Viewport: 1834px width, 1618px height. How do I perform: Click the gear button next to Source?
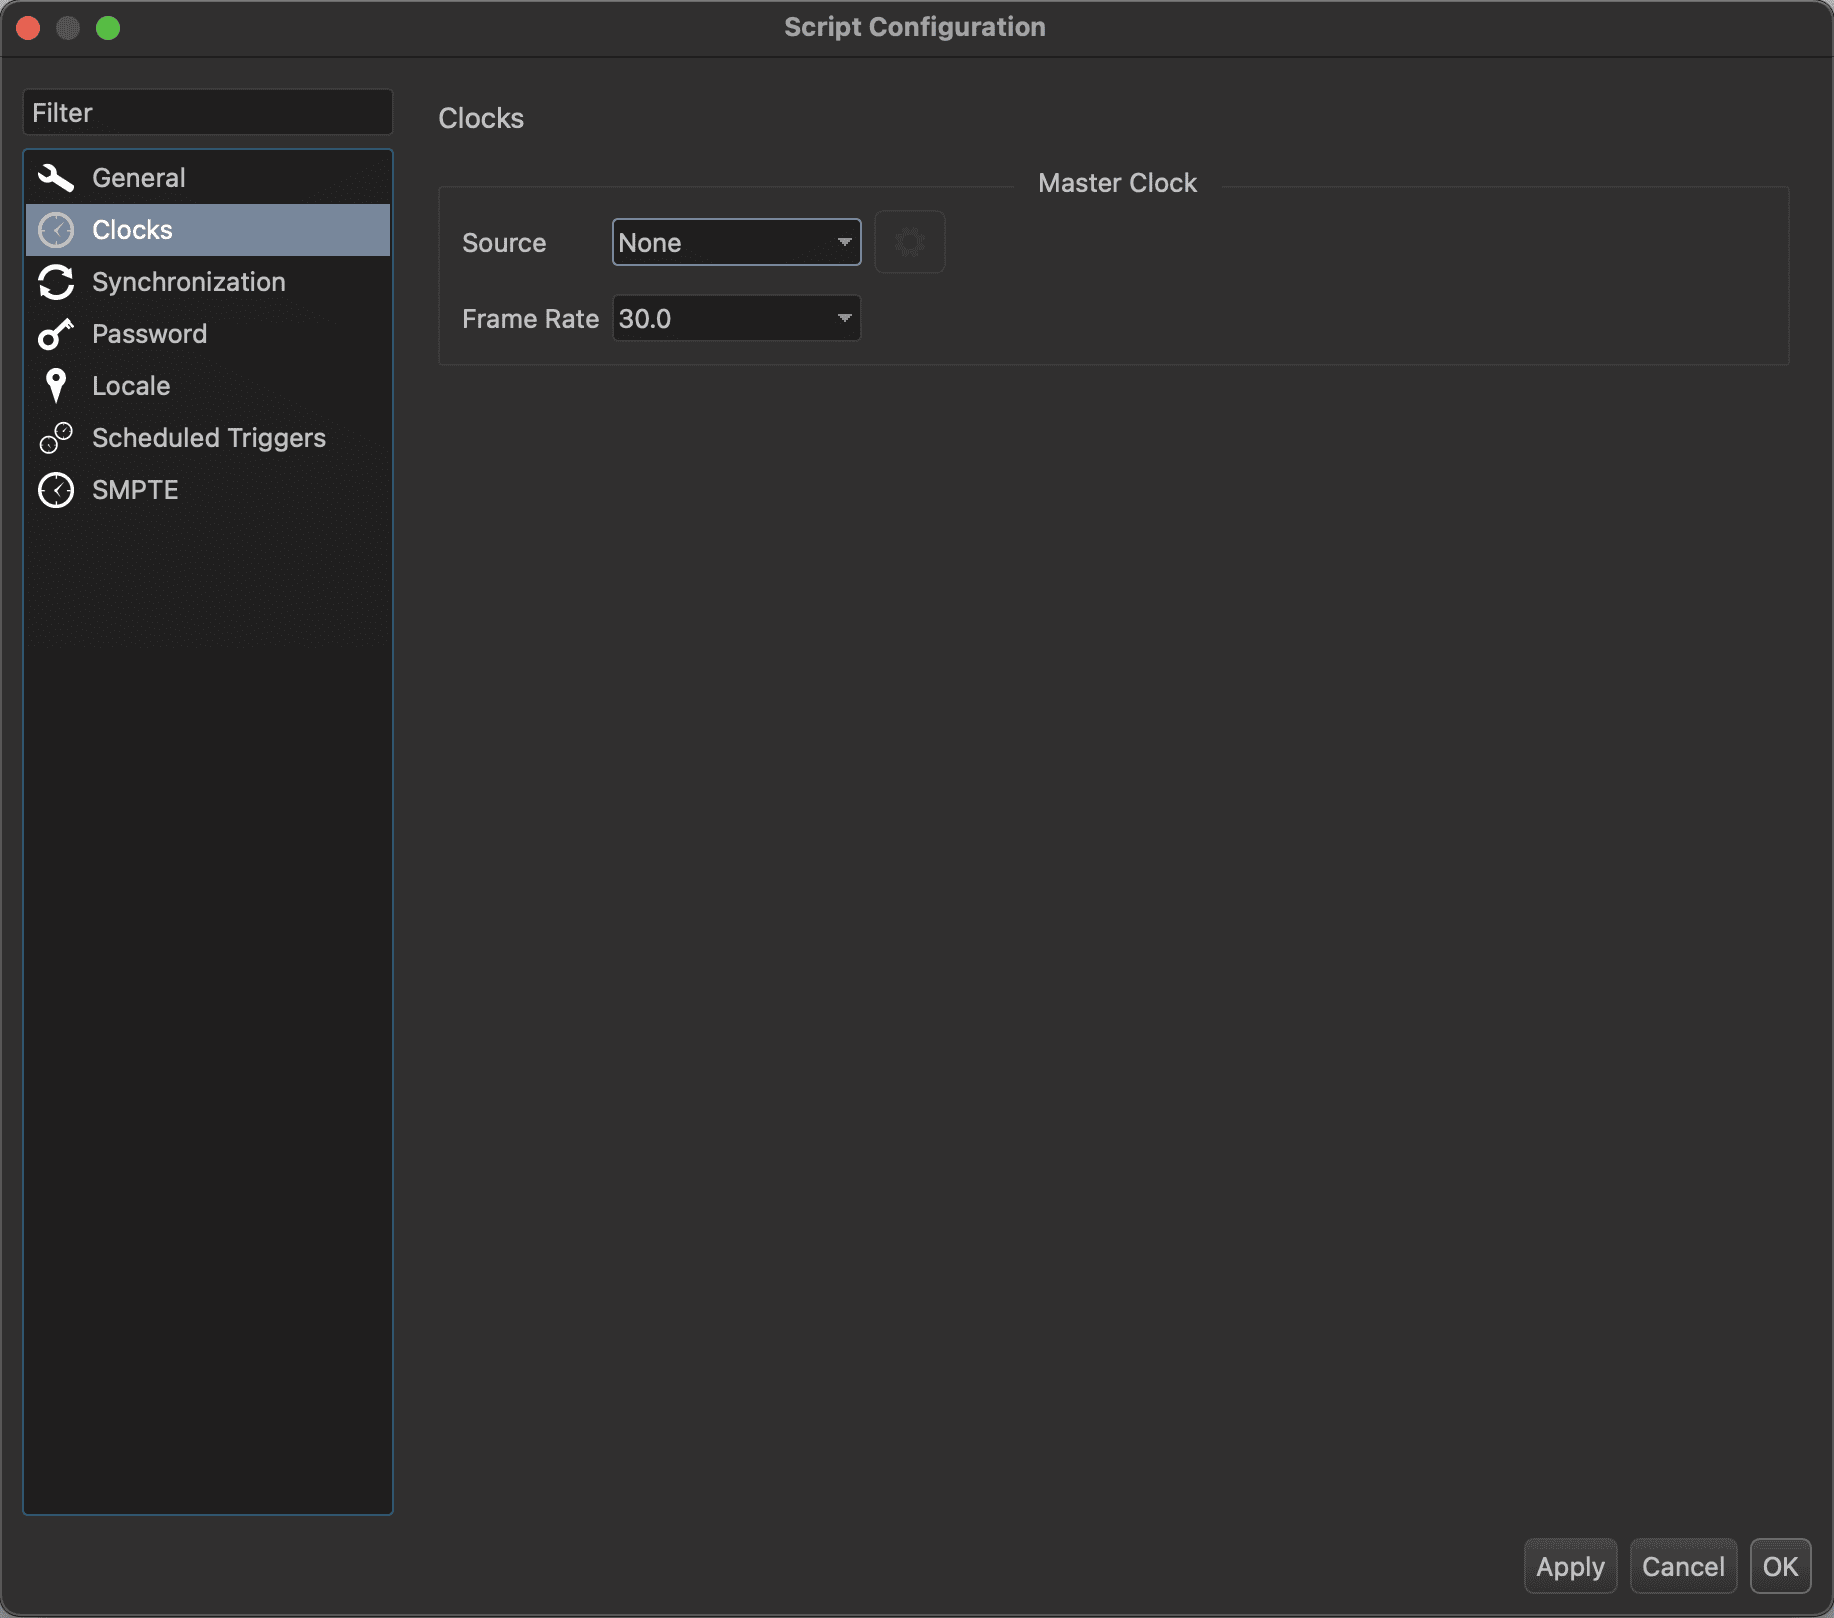(909, 242)
